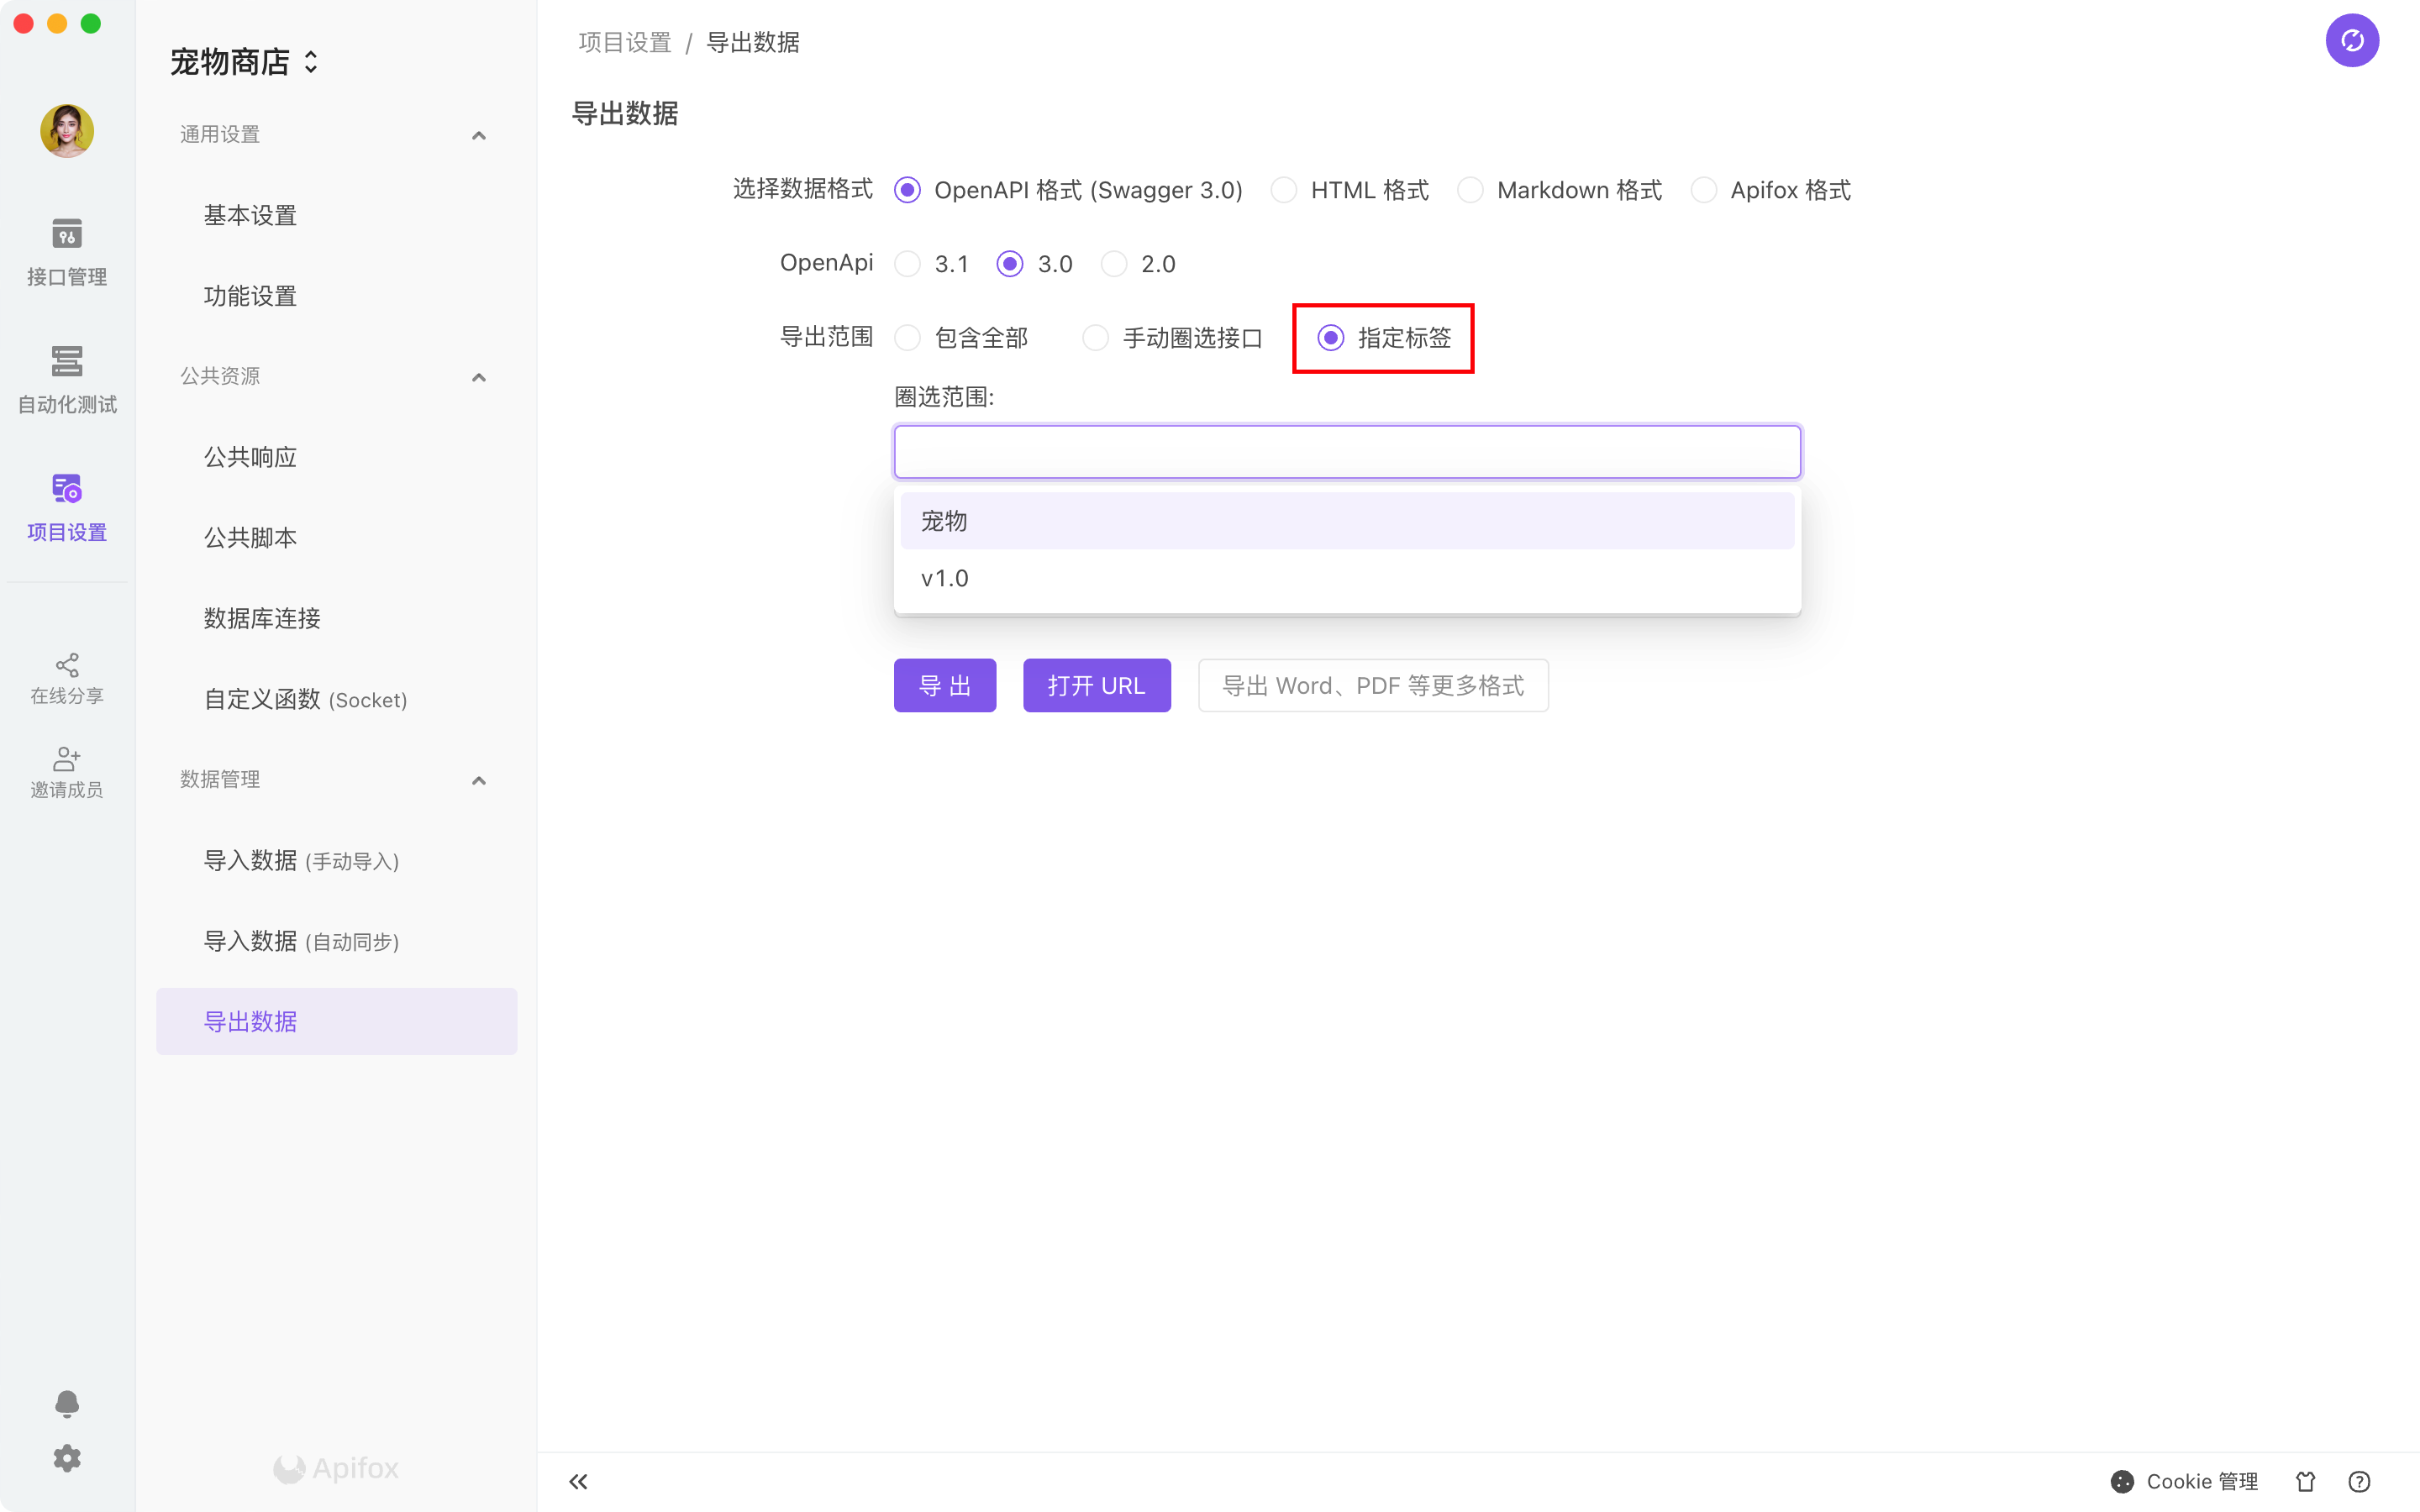Image resolution: width=2420 pixels, height=1512 pixels.
Task: Open the settings gear icon
Action: pos(67,1458)
